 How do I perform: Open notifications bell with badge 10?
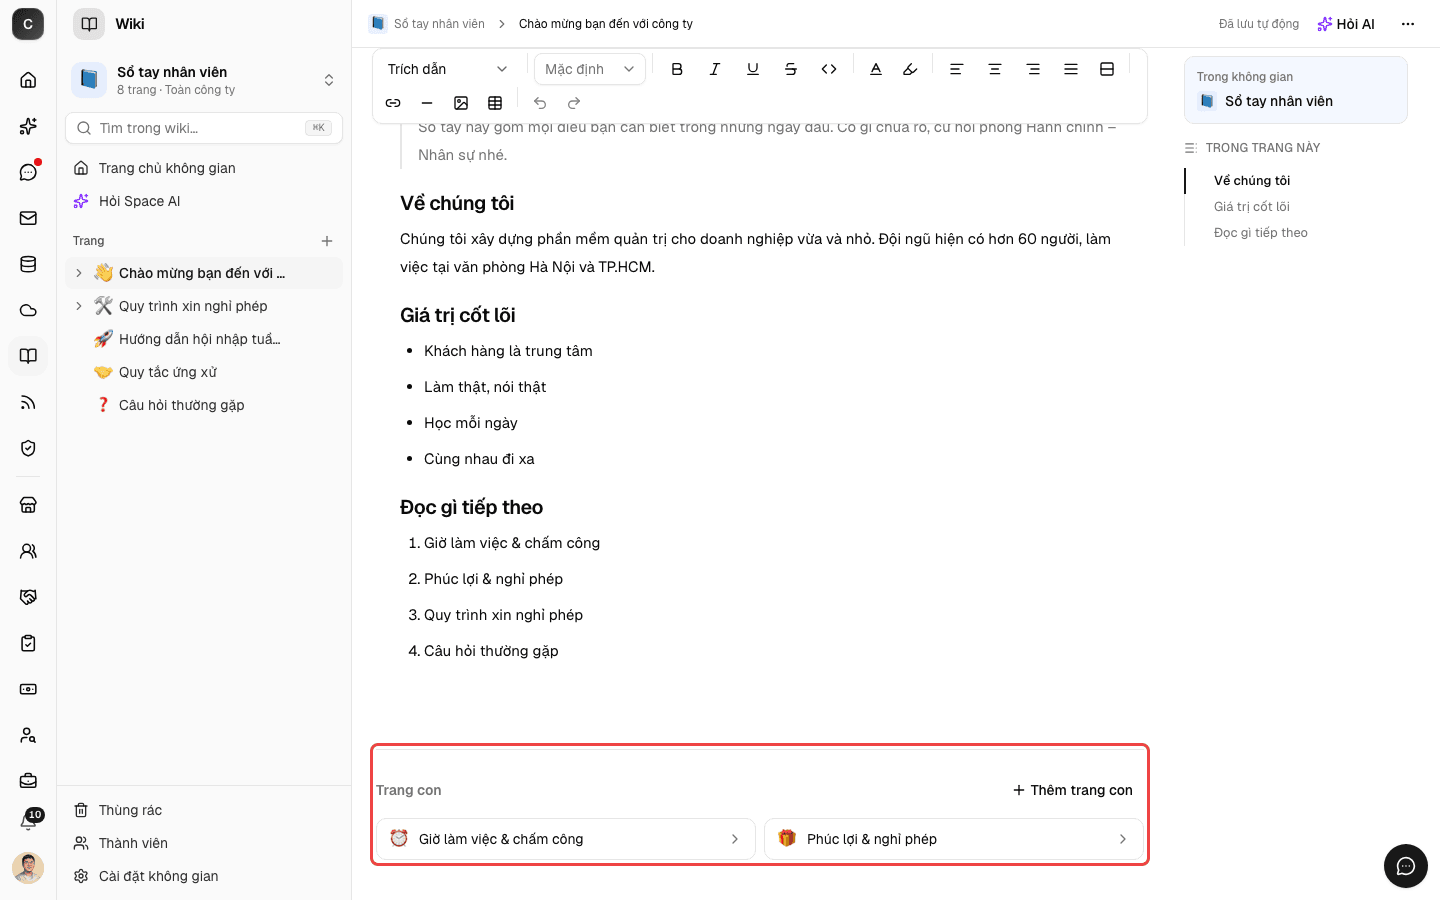[x=28, y=822]
